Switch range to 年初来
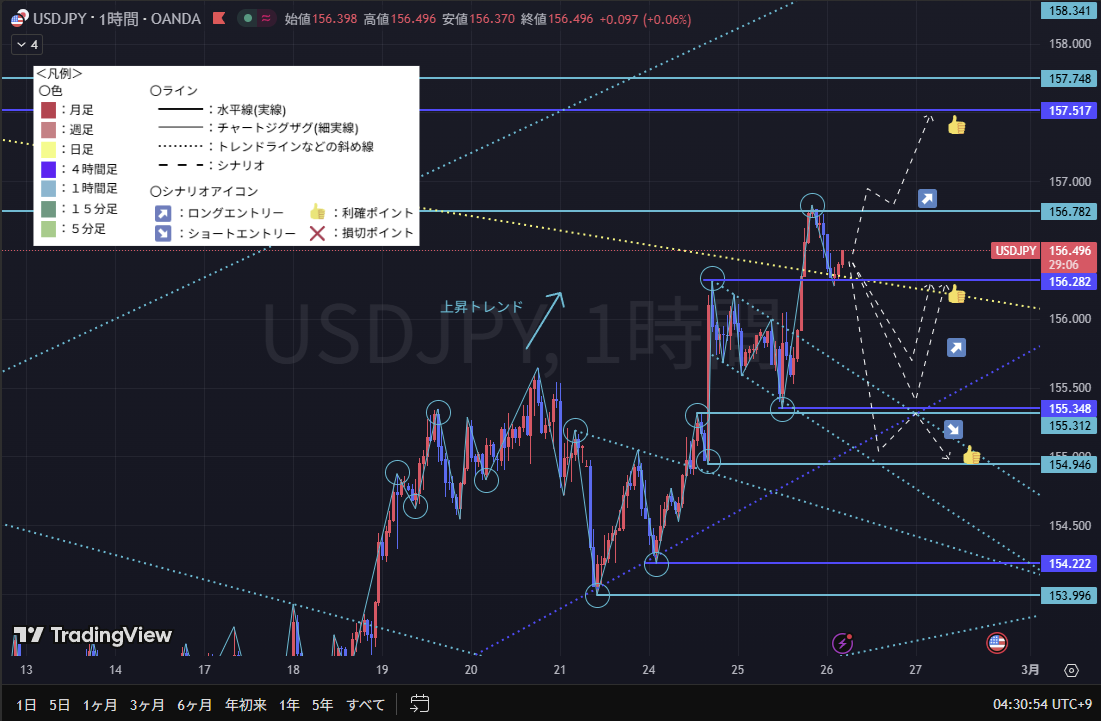The width and height of the screenshot is (1101, 721). tap(246, 705)
